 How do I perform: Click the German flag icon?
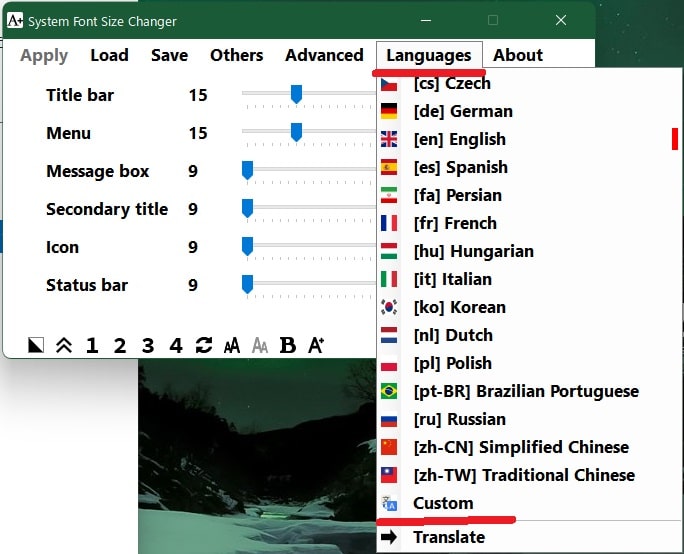[x=389, y=111]
